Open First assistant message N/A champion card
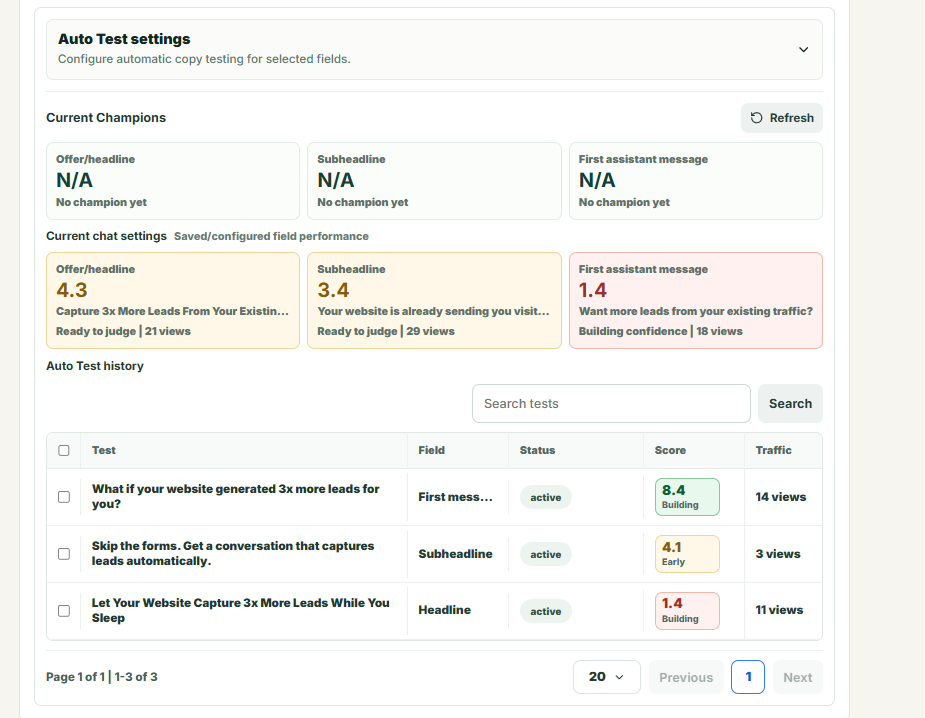925x718 pixels. coord(696,181)
